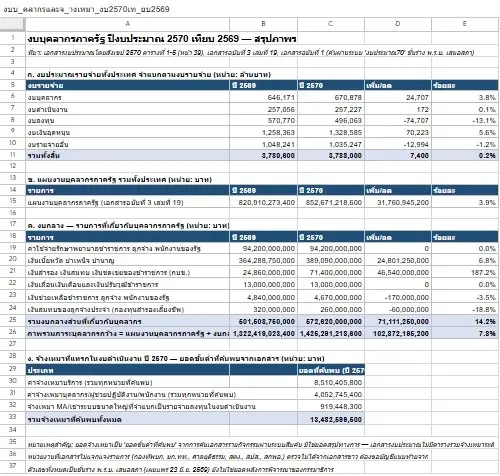Click title cell 'งบบุคลากรภาครัฐ ปีงบประมาณ 2570 เทียบ 2569'
This screenshot has width=500, height=476.
pos(162,39)
